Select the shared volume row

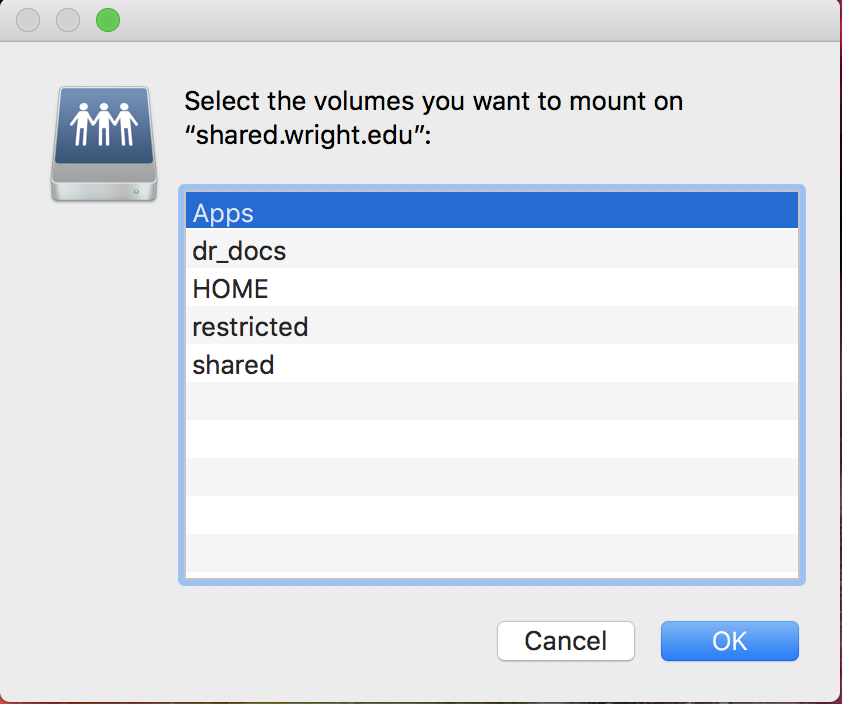[233, 365]
